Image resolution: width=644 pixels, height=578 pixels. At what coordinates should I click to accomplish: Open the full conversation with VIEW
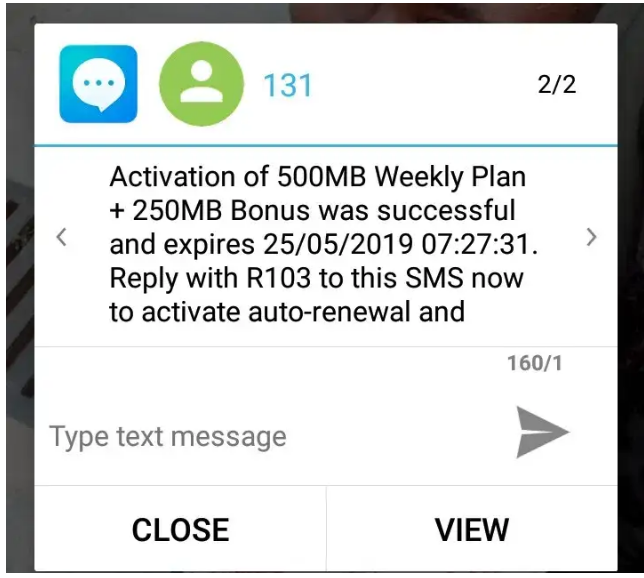pyautogui.click(x=472, y=529)
